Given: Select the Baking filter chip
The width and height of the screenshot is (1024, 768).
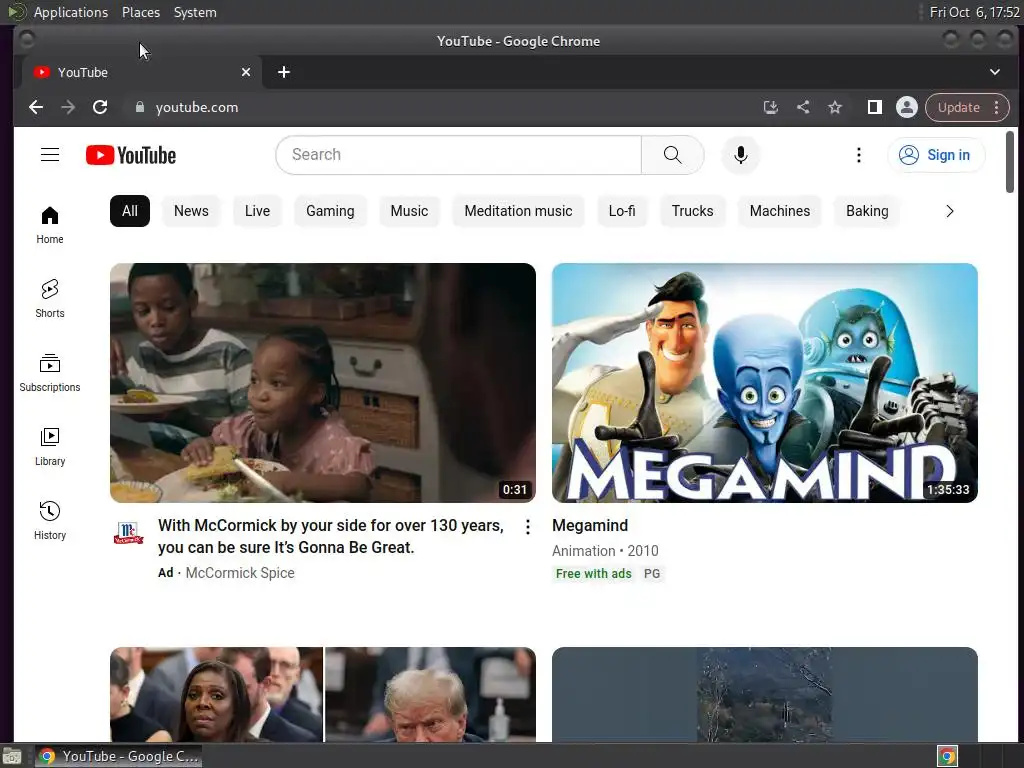Looking at the screenshot, I should pos(867,211).
